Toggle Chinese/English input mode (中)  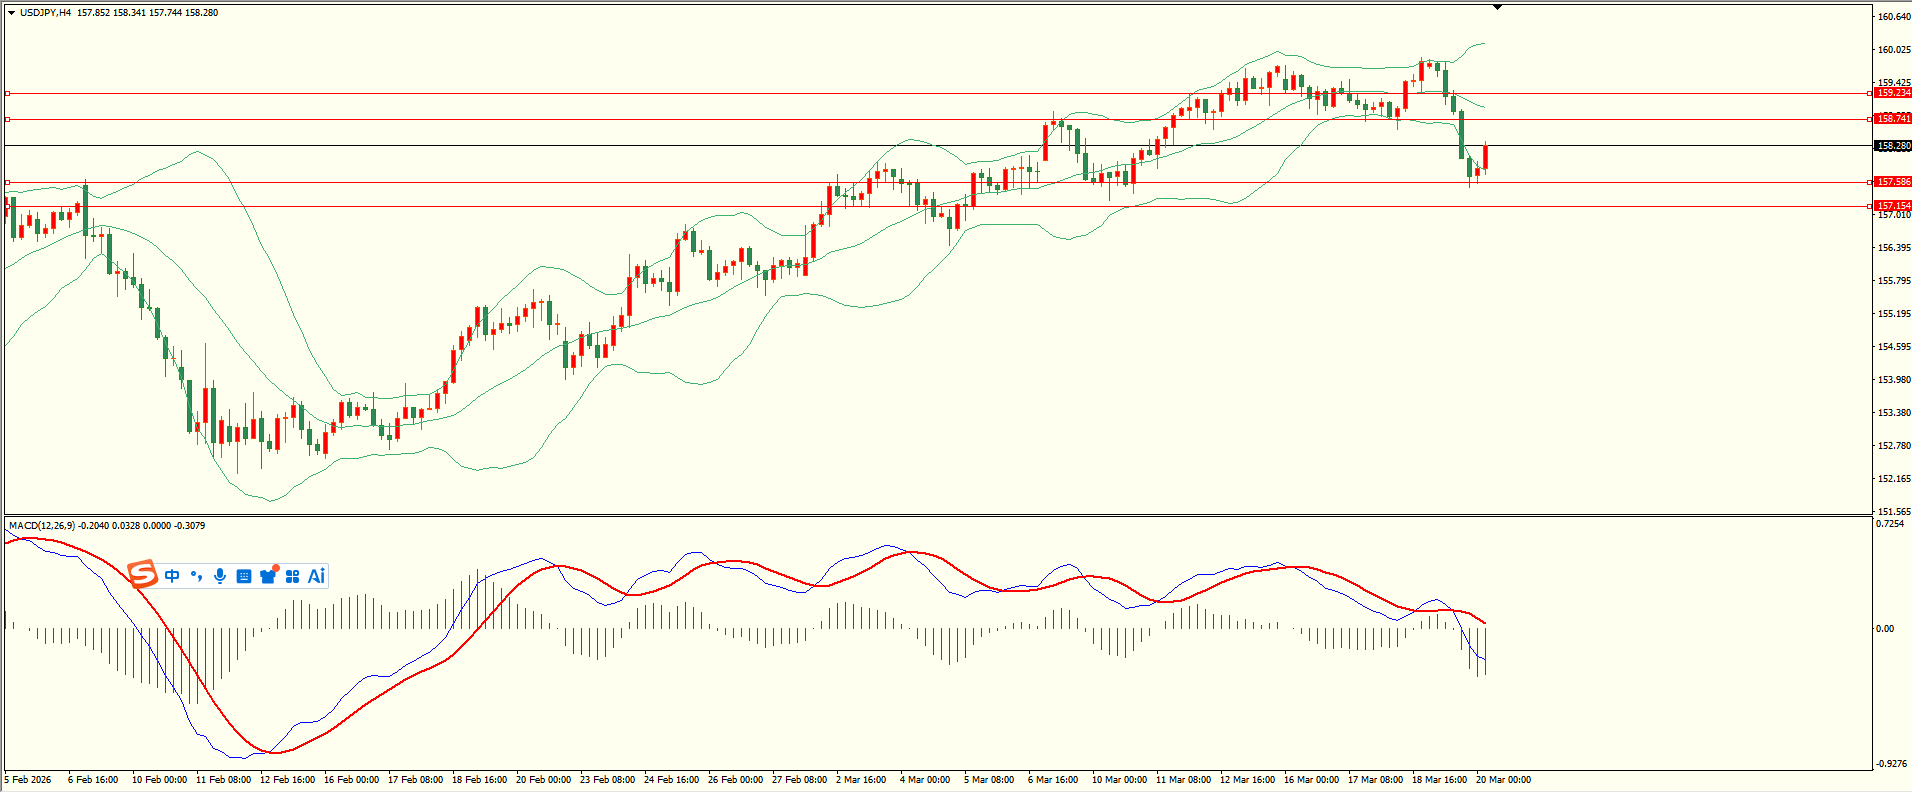pos(172,576)
